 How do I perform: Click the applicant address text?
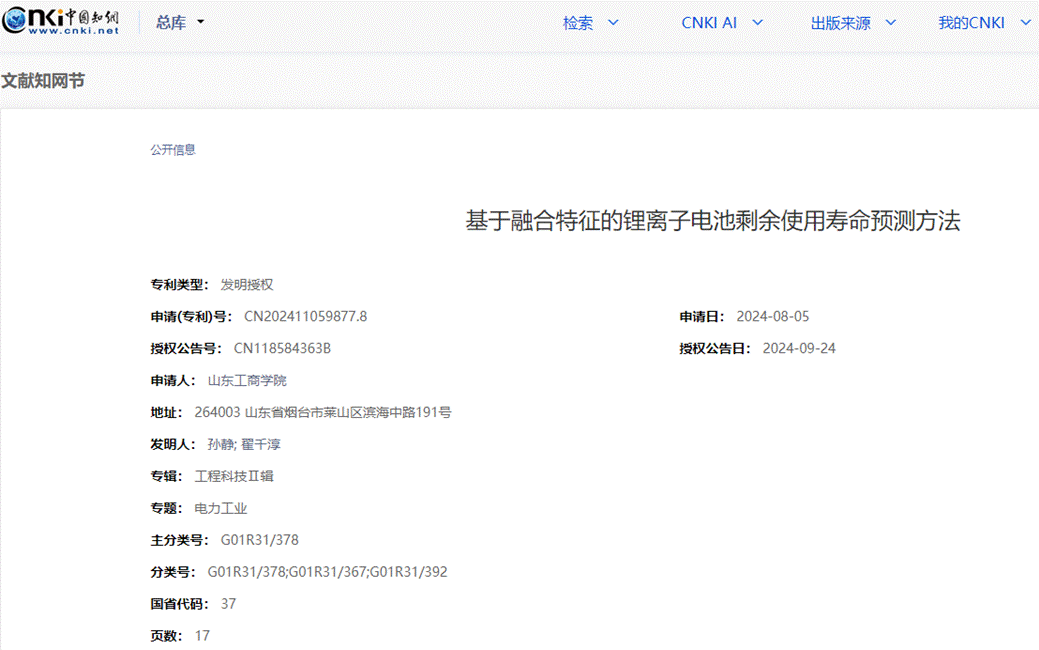tap(323, 412)
